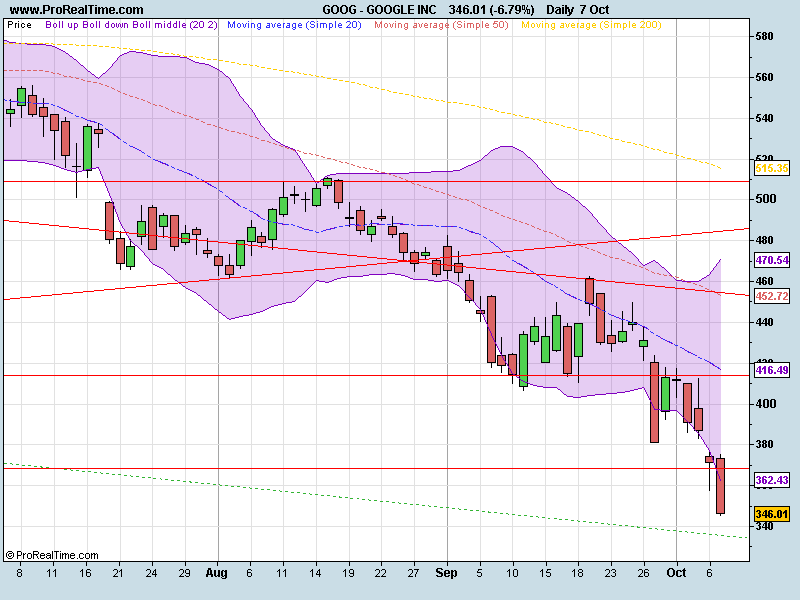Screen dimensions: 800x600
Task: Select the 416.49 value tag
Action: click(772, 370)
